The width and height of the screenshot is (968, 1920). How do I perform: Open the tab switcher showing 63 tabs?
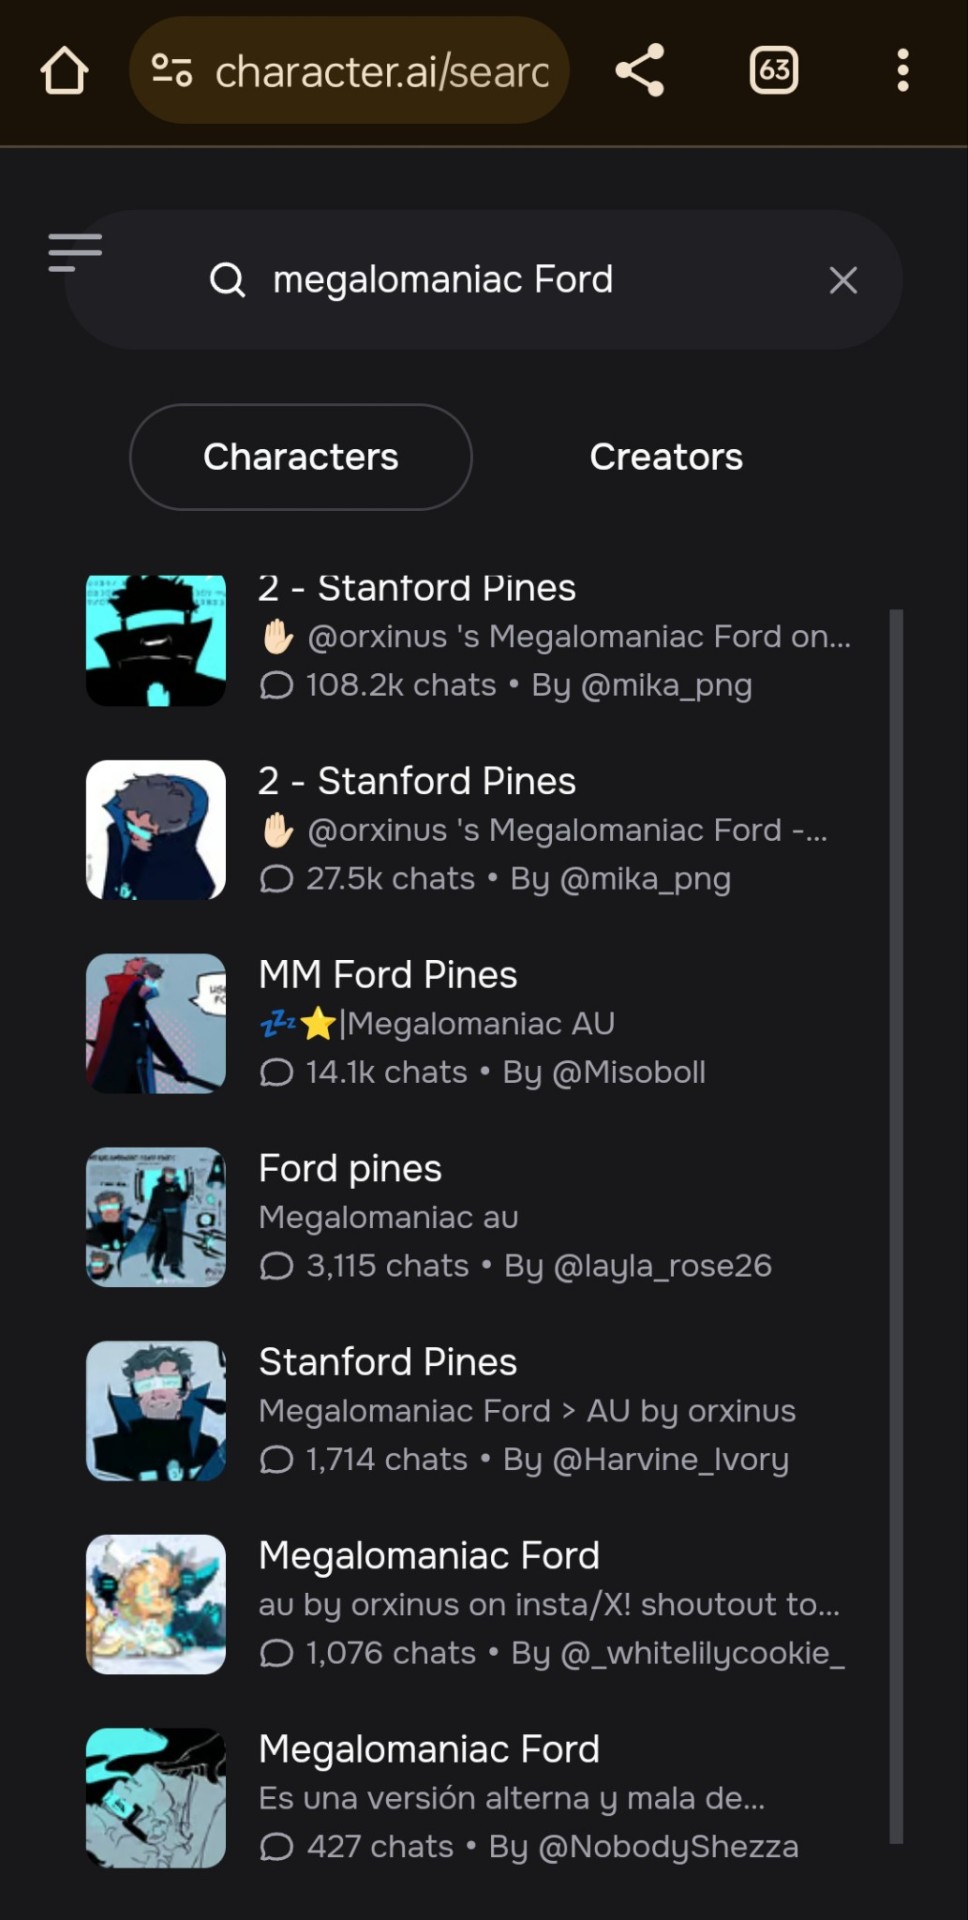coord(773,71)
